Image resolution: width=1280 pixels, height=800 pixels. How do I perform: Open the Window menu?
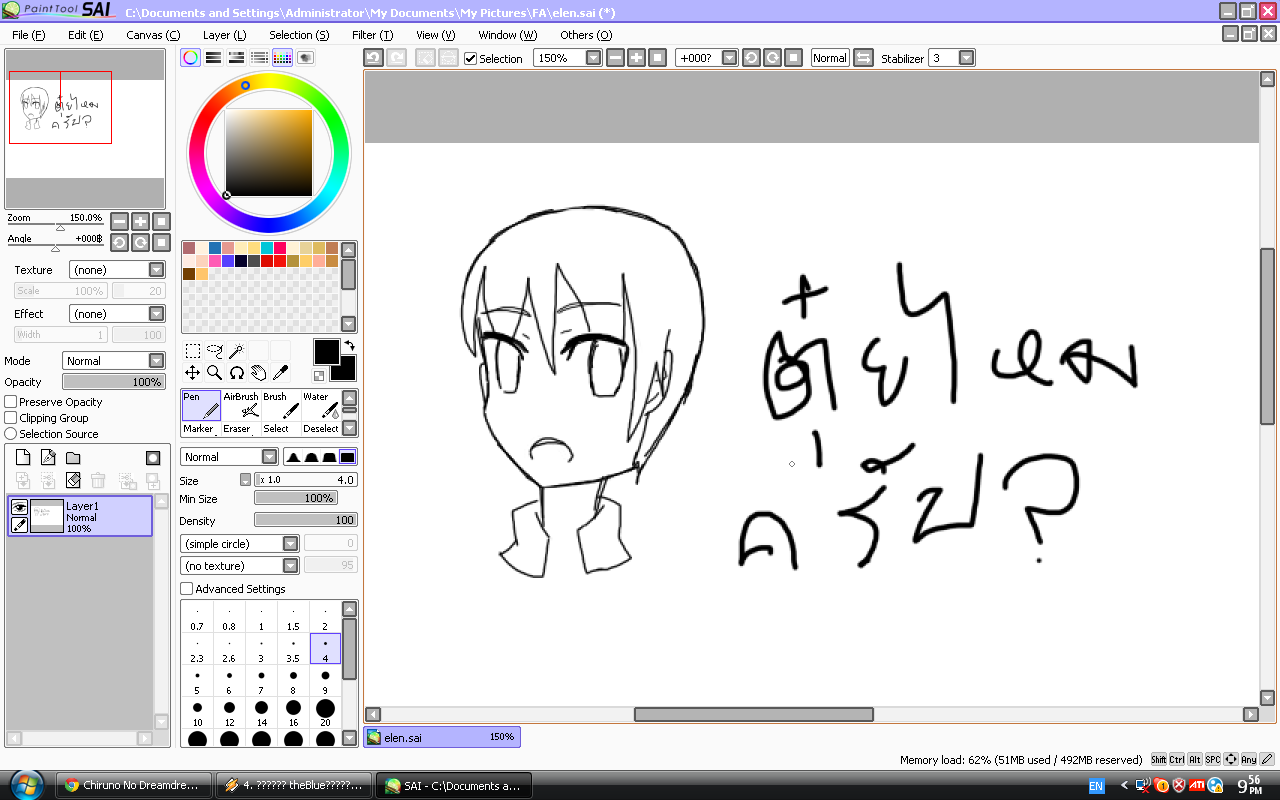pos(507,35)
